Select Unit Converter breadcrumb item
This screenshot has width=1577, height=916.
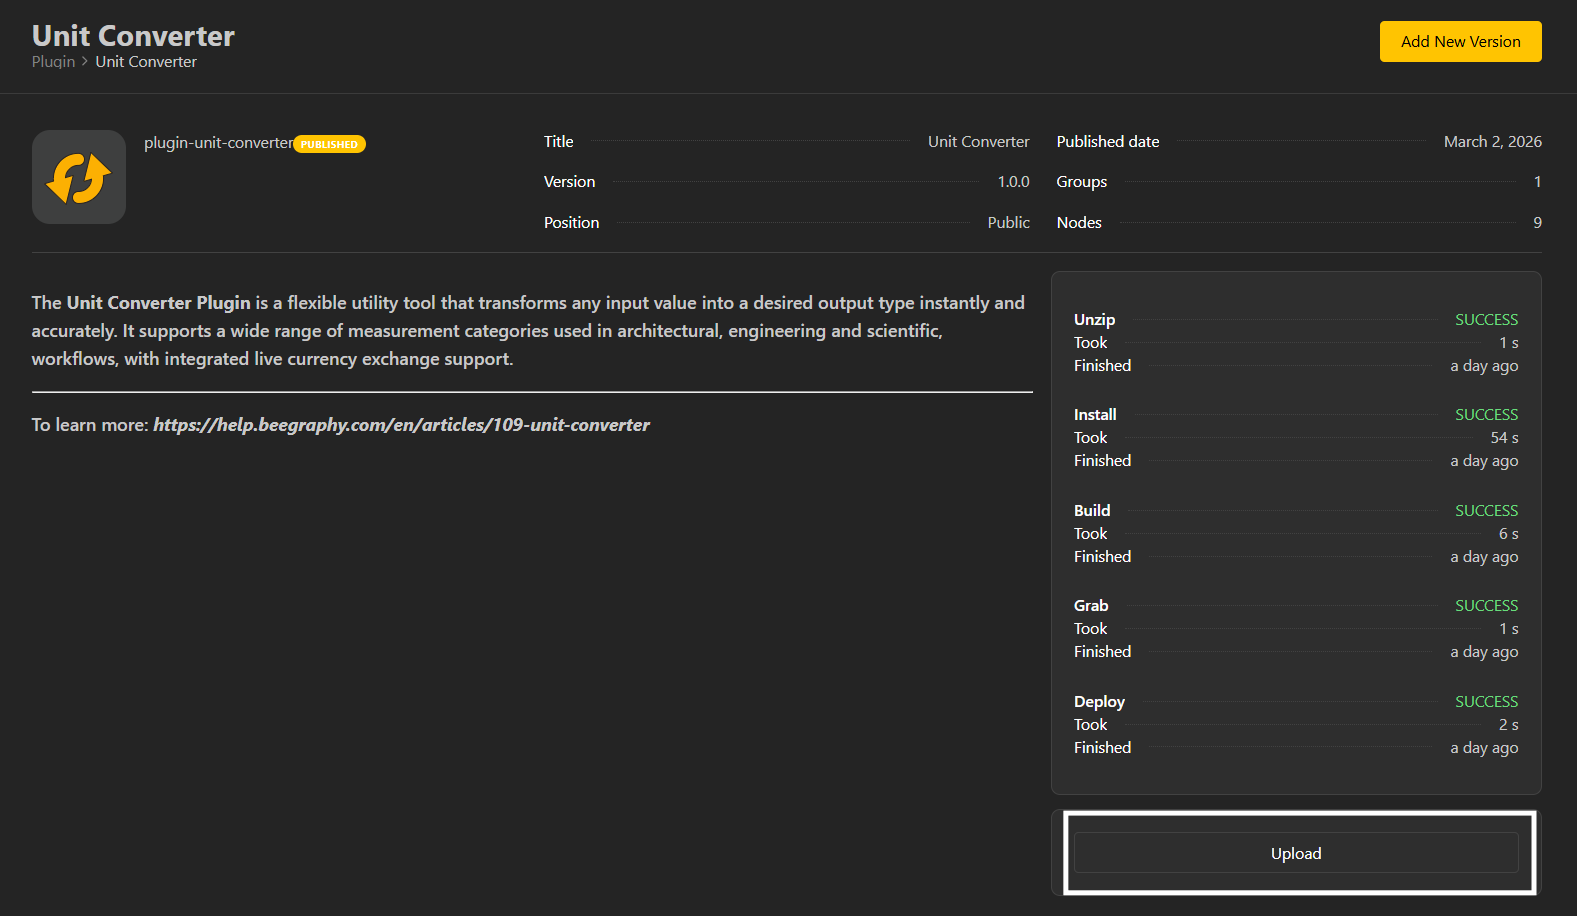pyautogui.click(x=146, y=62)
